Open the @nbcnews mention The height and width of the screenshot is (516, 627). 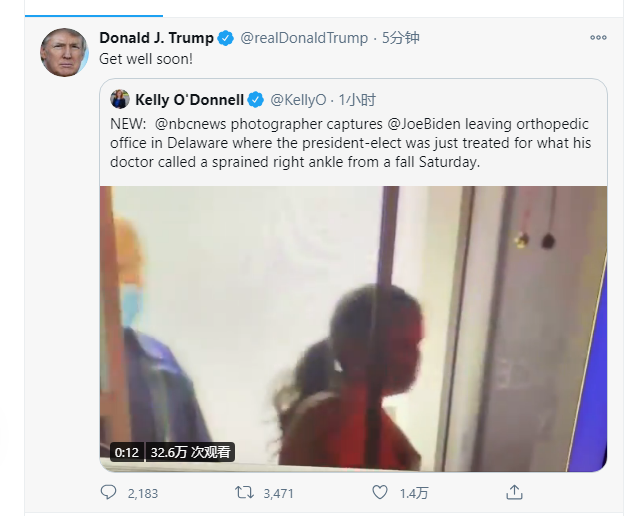click(190, 124)
